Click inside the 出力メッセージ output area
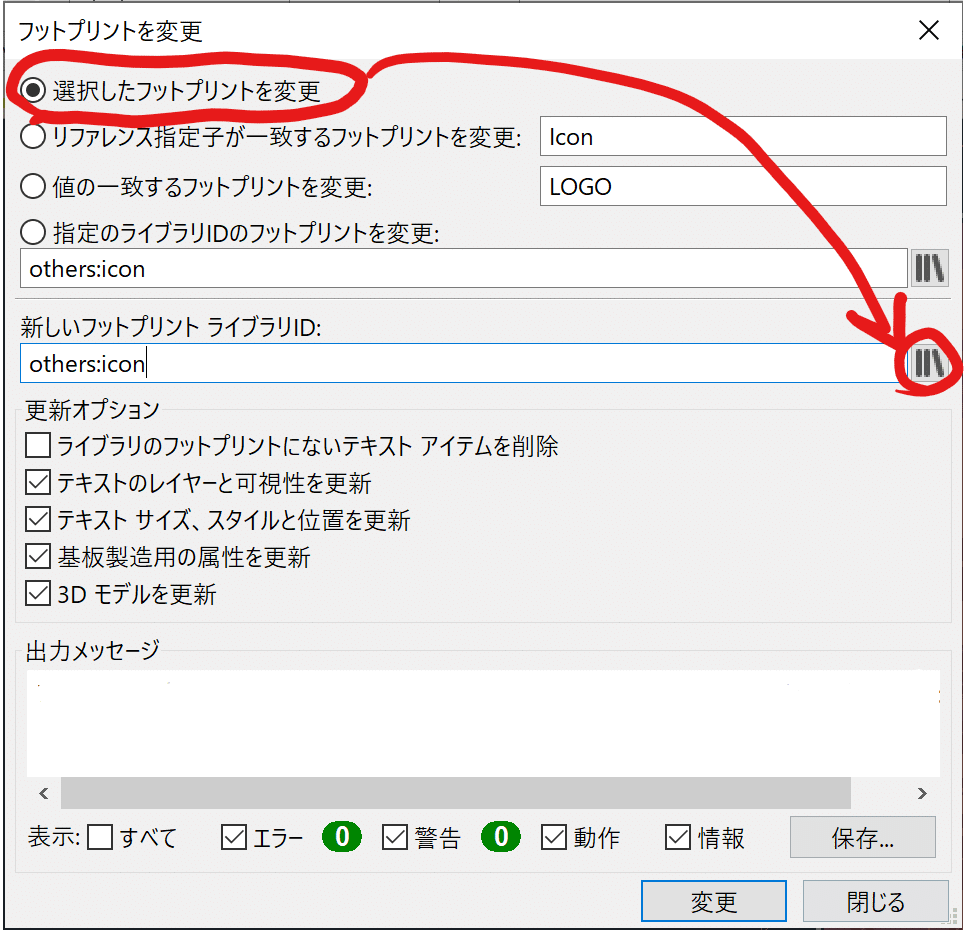This screenshot has width=968, height=930. (483, 723)
